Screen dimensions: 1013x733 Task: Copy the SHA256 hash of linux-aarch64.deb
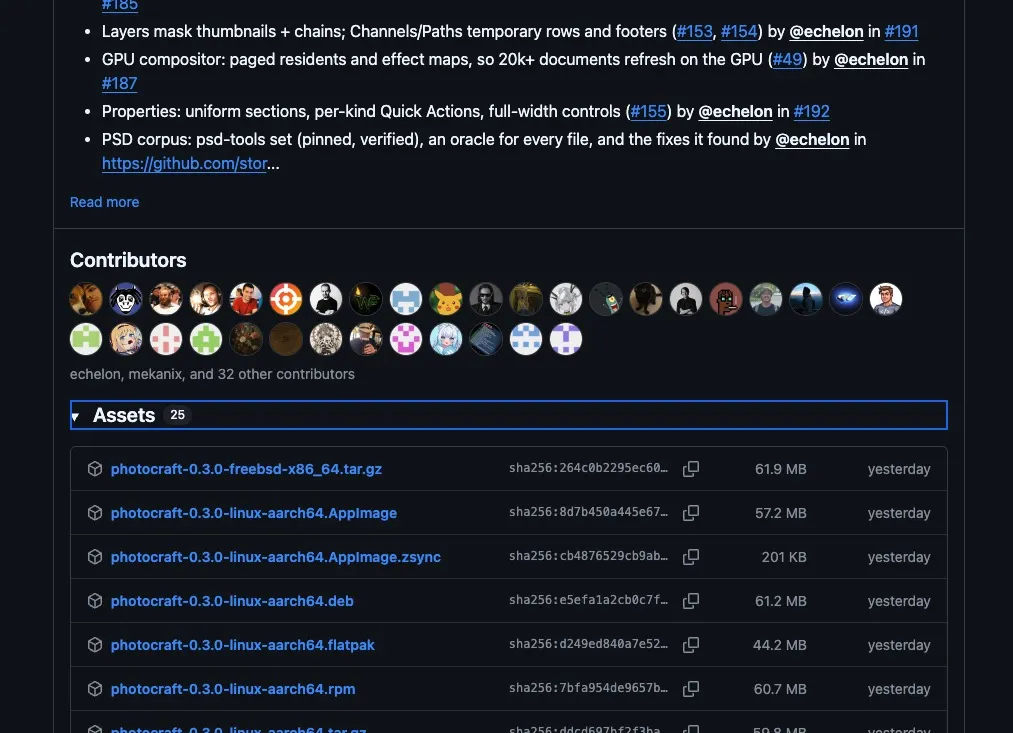pos(691,601)
